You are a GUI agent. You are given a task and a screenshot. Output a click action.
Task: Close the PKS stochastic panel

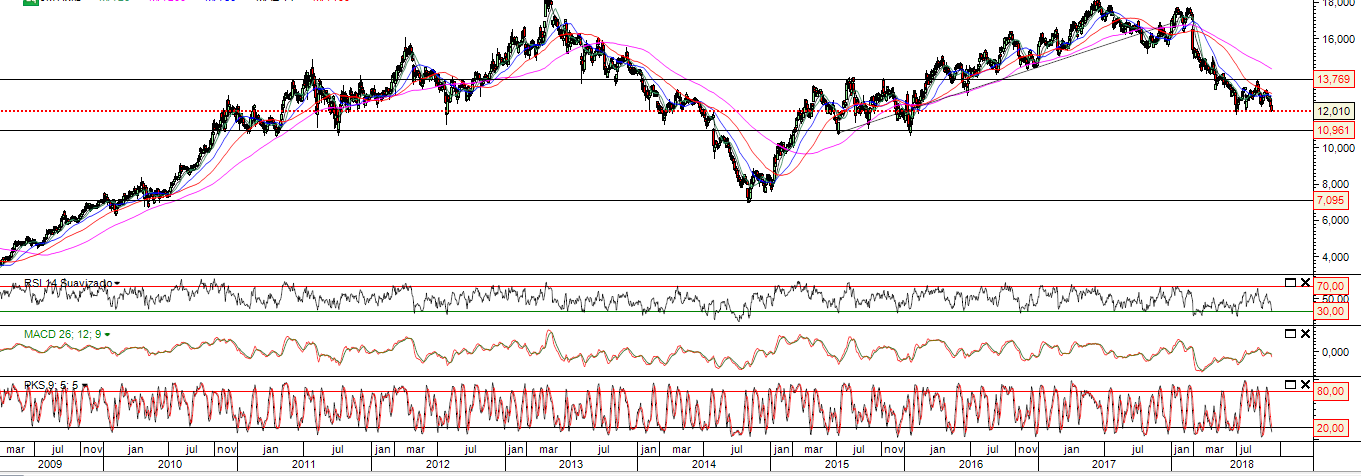coord(1304,384)
